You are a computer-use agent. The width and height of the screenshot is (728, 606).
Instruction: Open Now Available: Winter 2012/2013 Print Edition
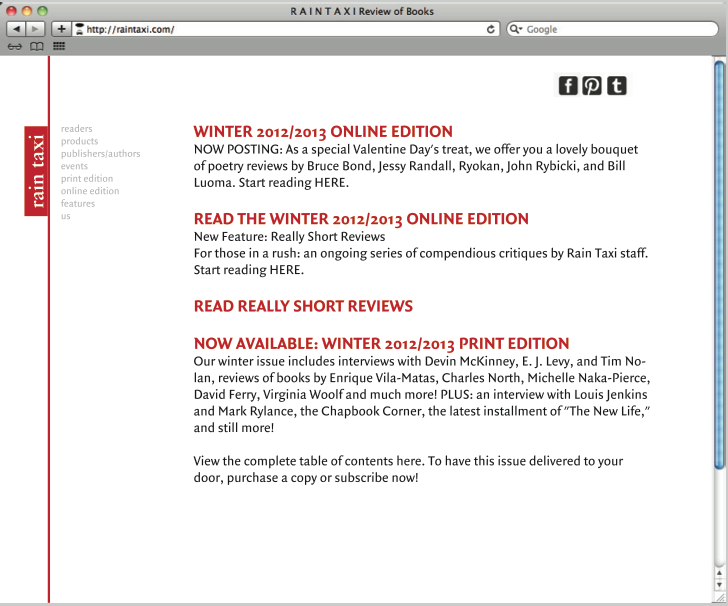[381, 344]
